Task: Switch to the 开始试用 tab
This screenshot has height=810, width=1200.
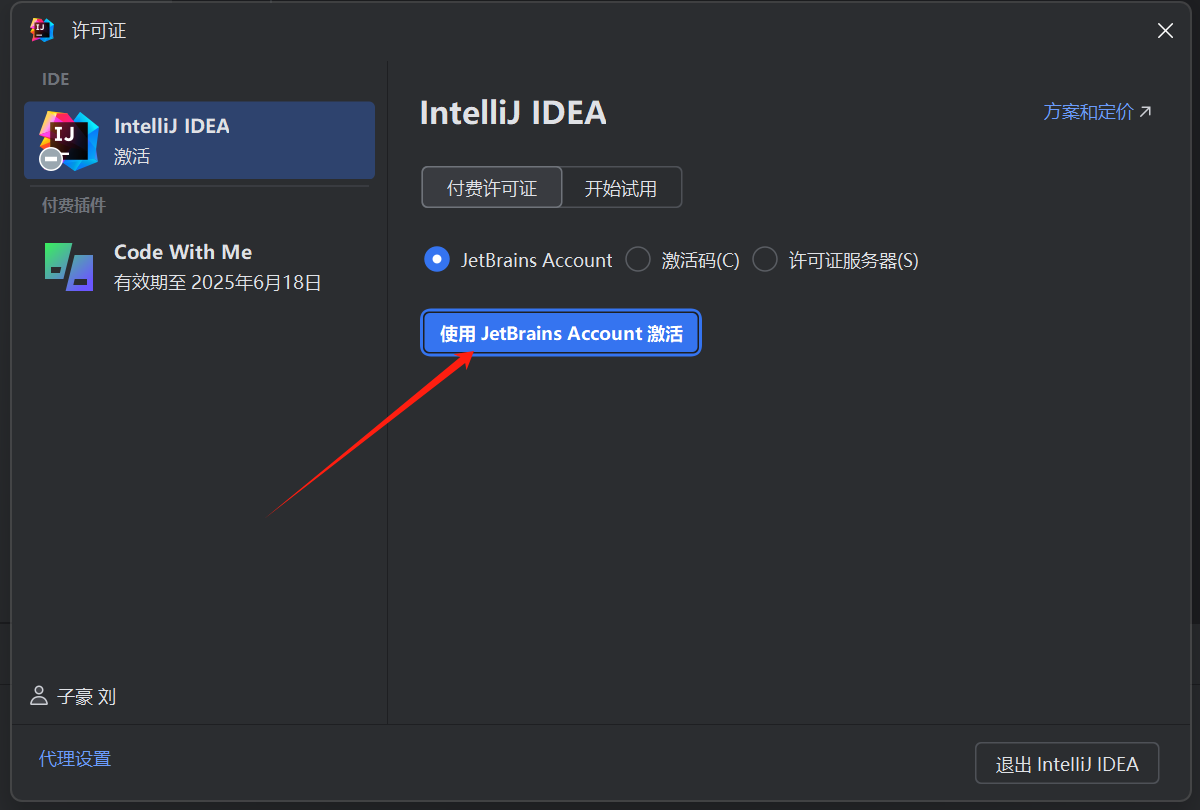Action: (x=621, y=188)
